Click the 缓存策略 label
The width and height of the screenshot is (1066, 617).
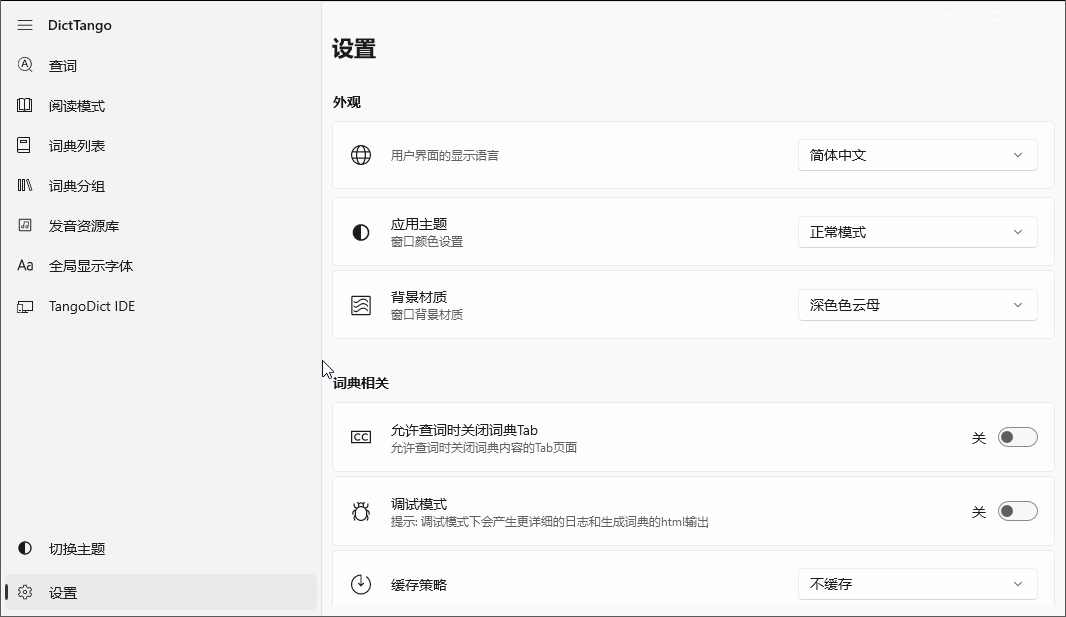pyautogui.click(x=419, y=585)
